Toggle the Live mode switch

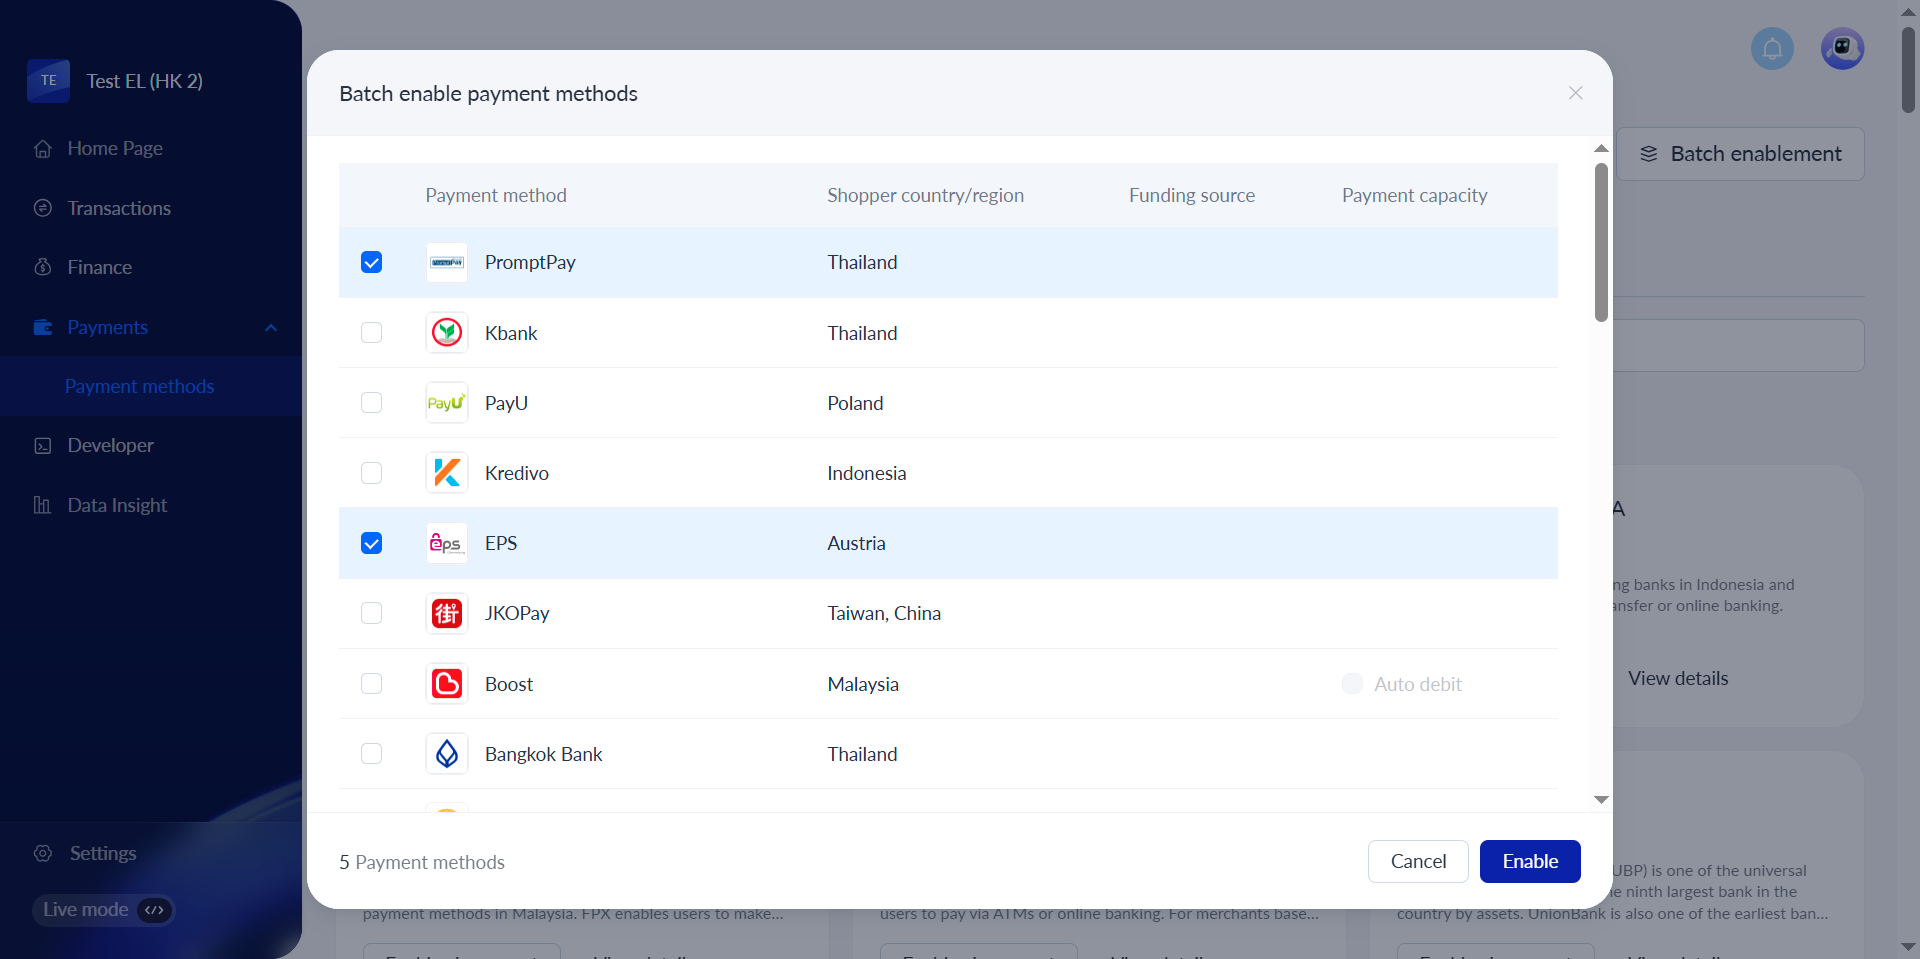tap(154, 910)
